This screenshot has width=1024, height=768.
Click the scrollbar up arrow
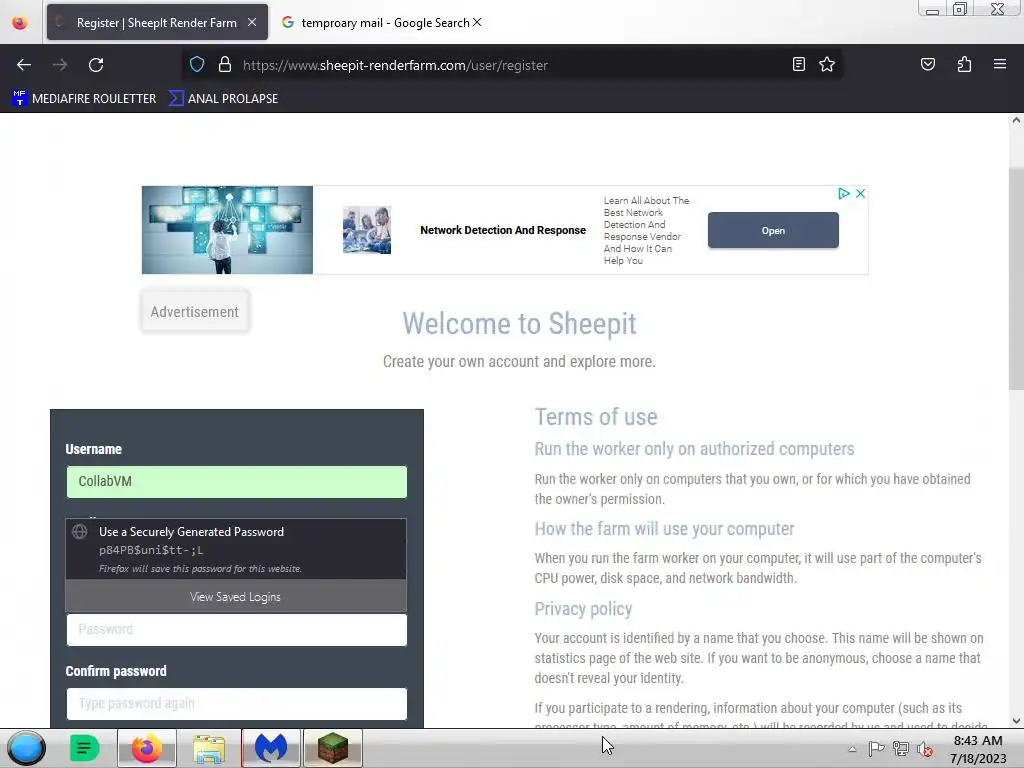point(1016,121)
